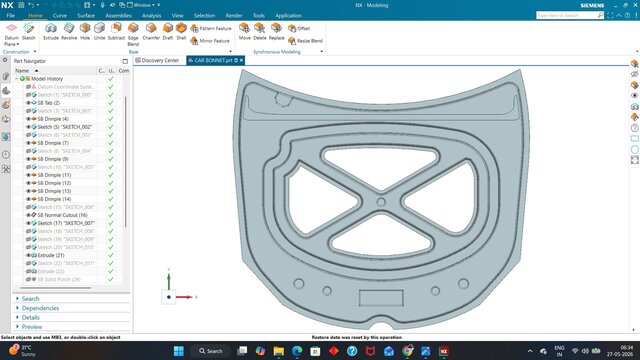Select Sketch (17) "SKETCH_007" in tree

pyautogui.click(x=66, y=223)
